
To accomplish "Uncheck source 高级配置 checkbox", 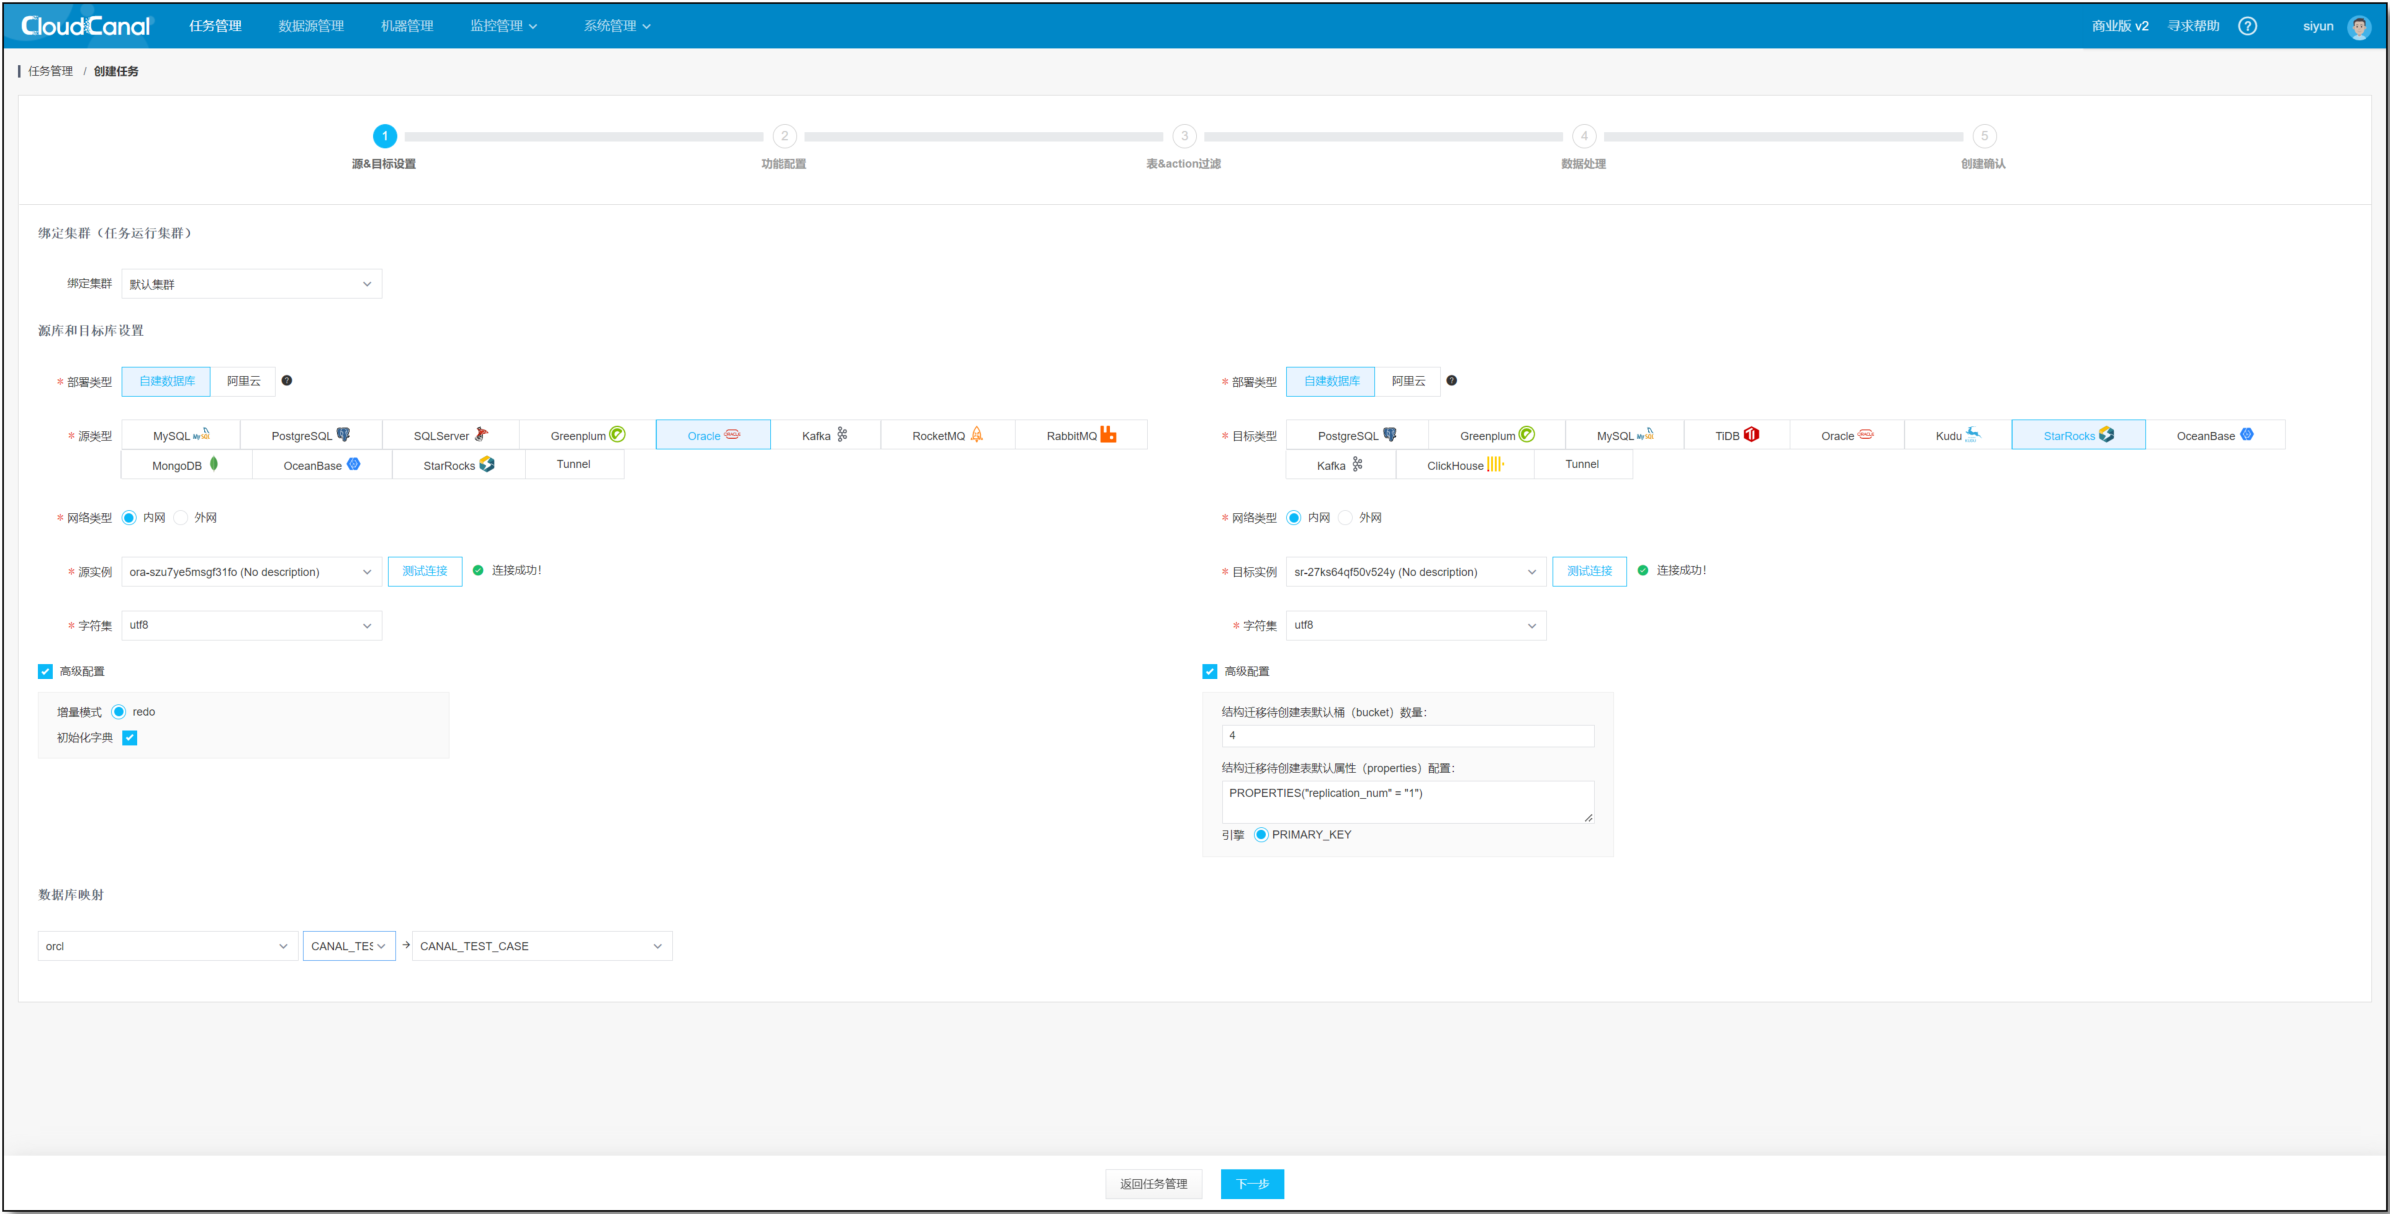I will [45, 672].
